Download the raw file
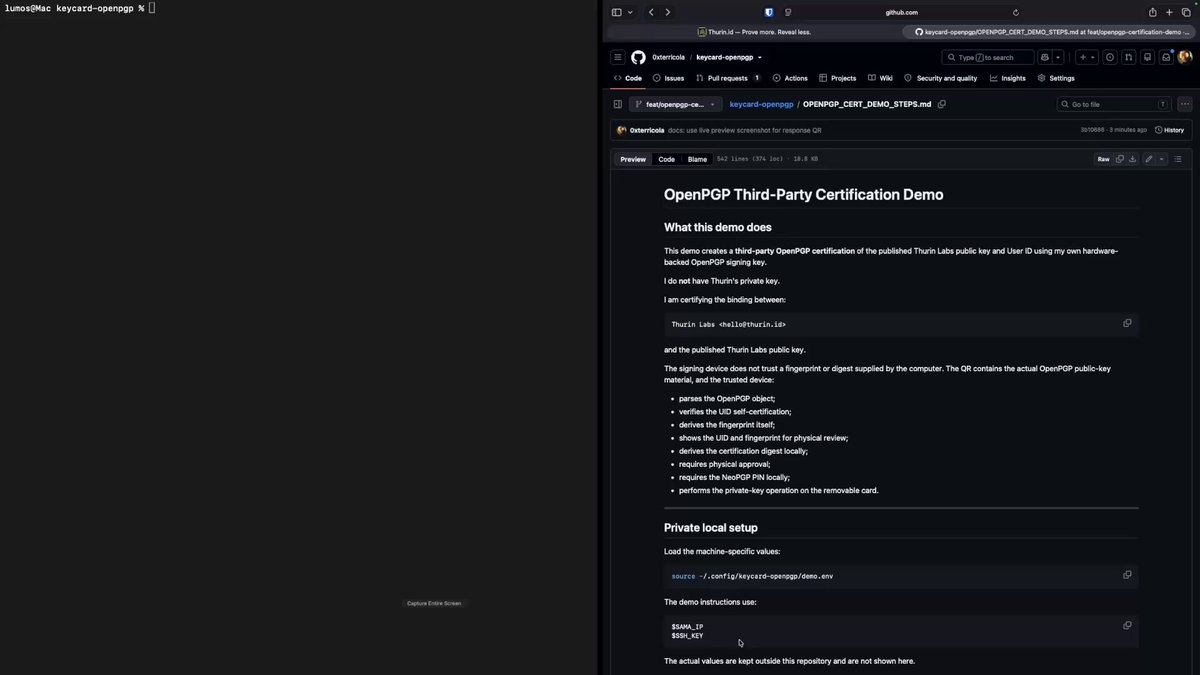The width and height of the screenshot is (1200, 675). pos(1132,159)
